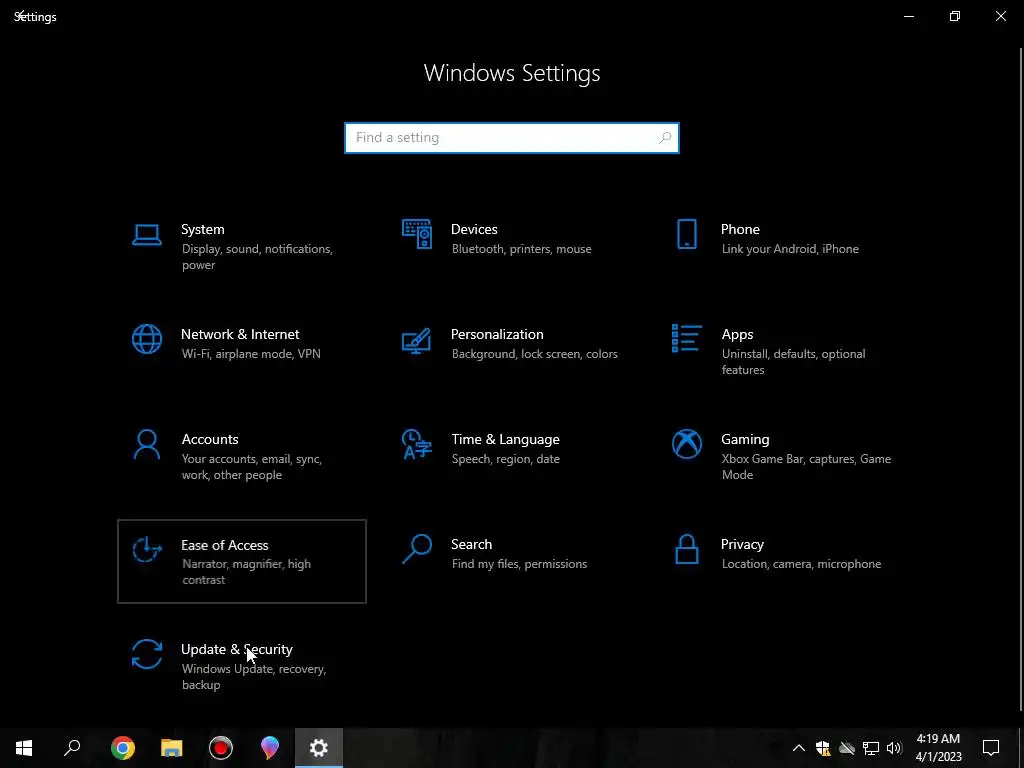Viewport: 1024px width, 768px height.
Task: Click 'Xbox Game Bar, captures, Game Mode' text
Action: (806, 467)
